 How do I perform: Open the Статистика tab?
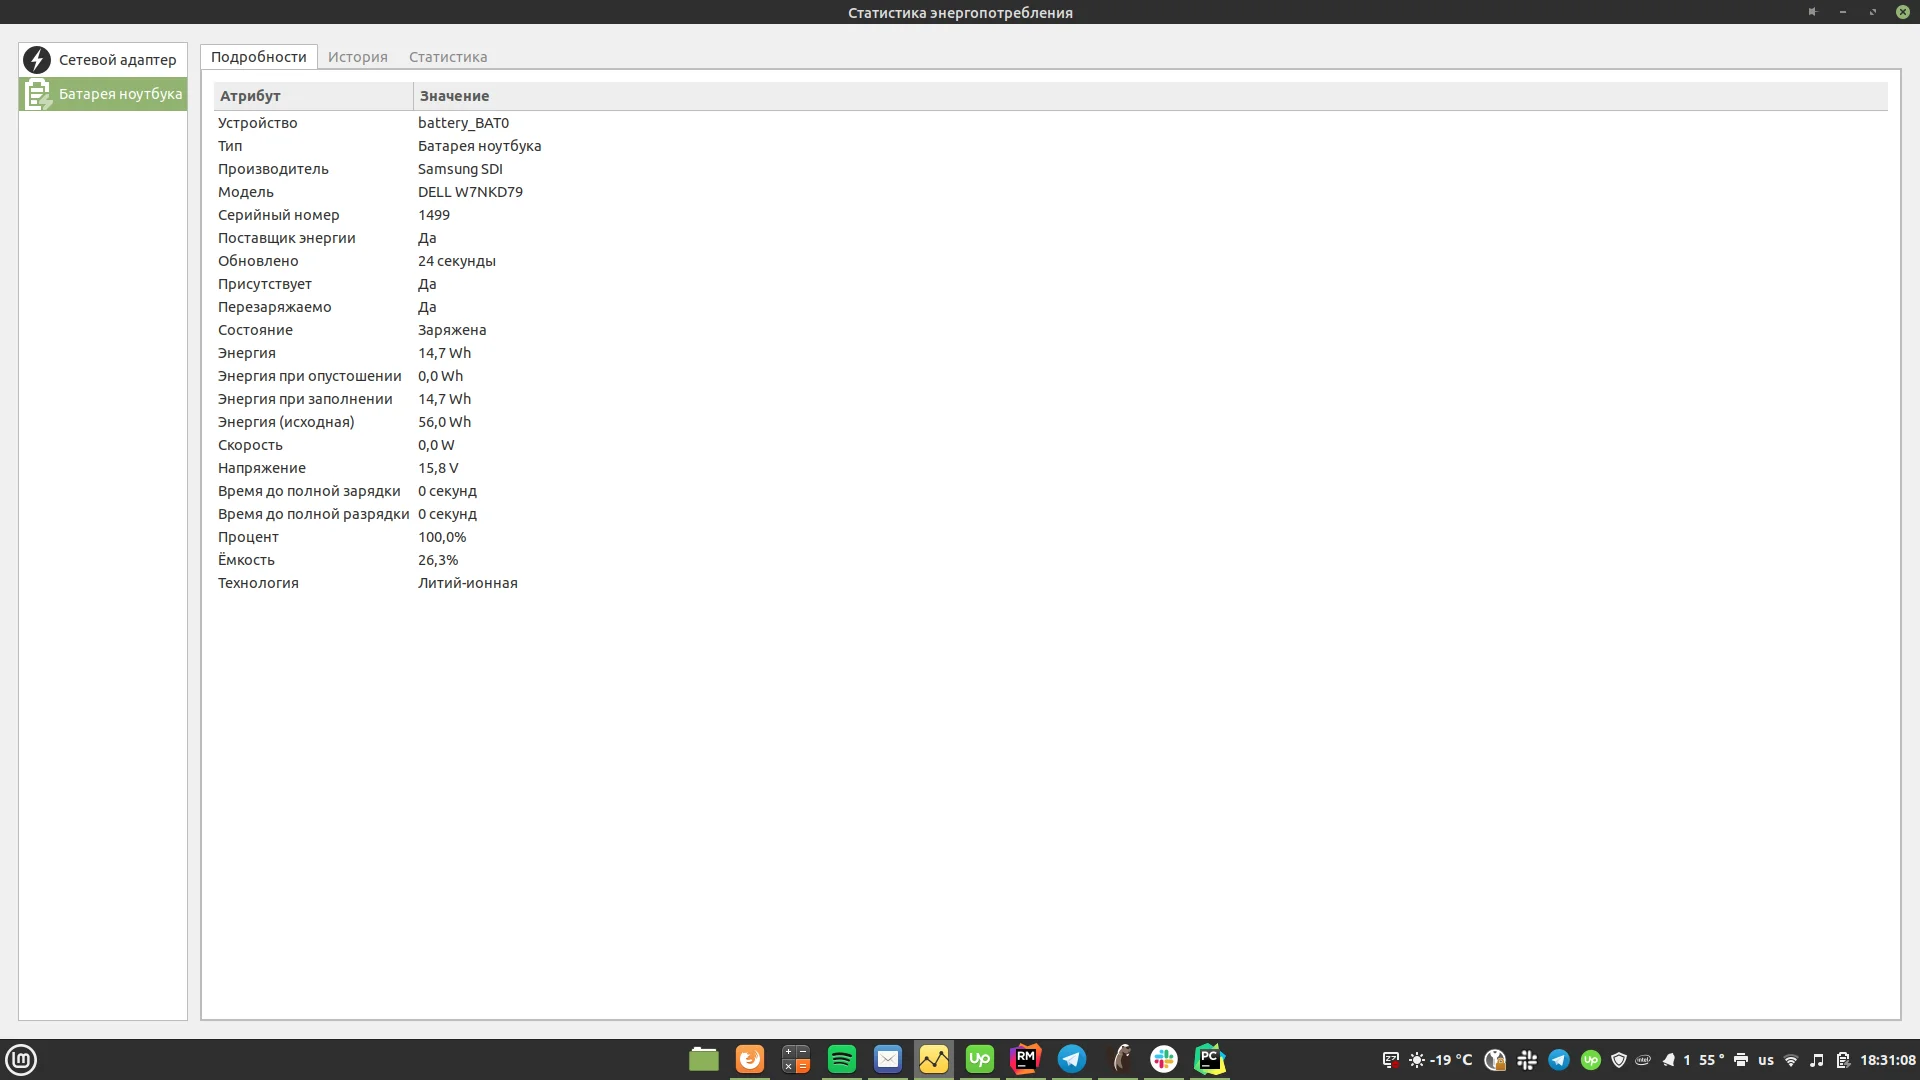(447, 57)
